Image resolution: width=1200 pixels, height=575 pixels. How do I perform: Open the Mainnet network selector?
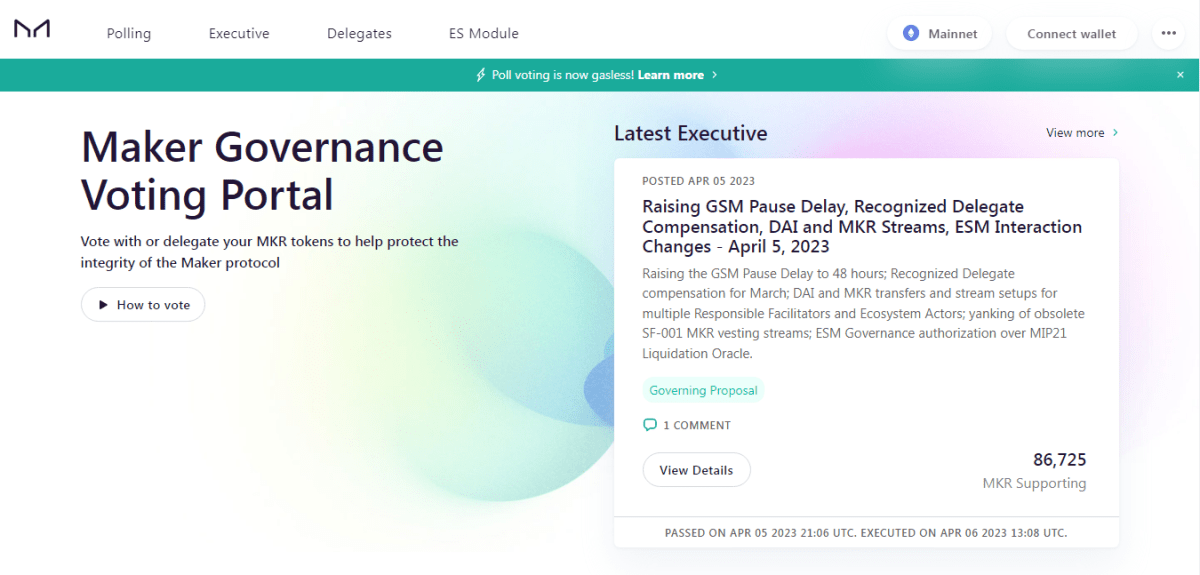coord(940,33)
